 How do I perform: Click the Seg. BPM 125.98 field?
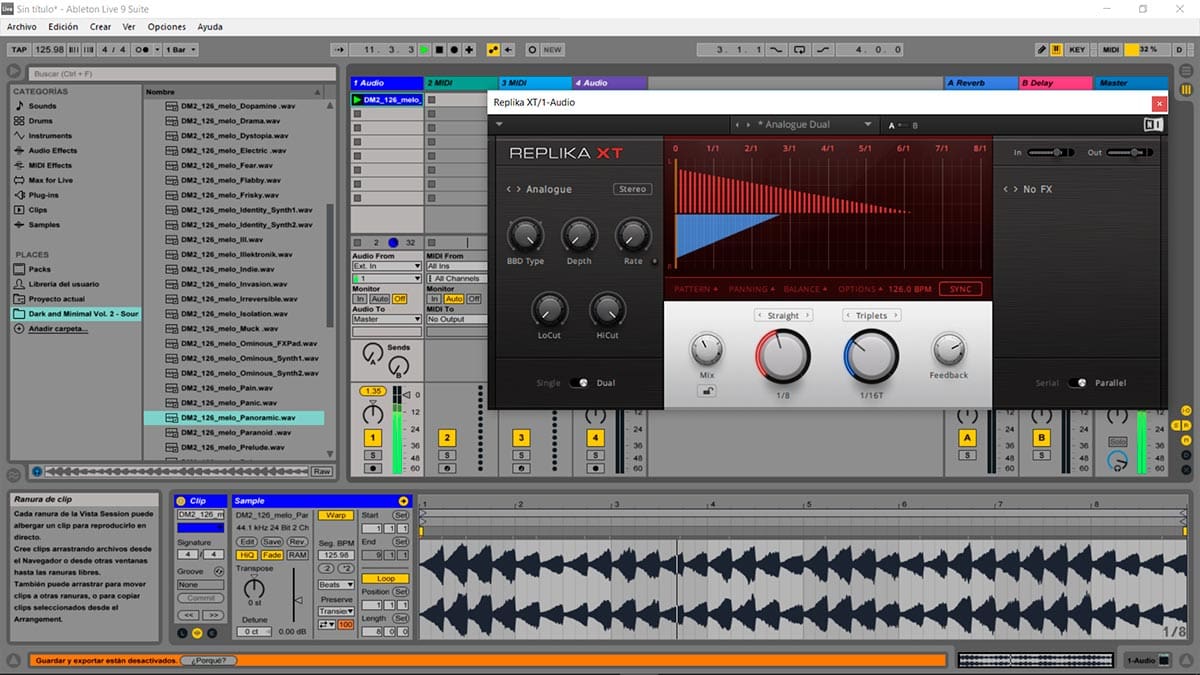click(335, 555)
